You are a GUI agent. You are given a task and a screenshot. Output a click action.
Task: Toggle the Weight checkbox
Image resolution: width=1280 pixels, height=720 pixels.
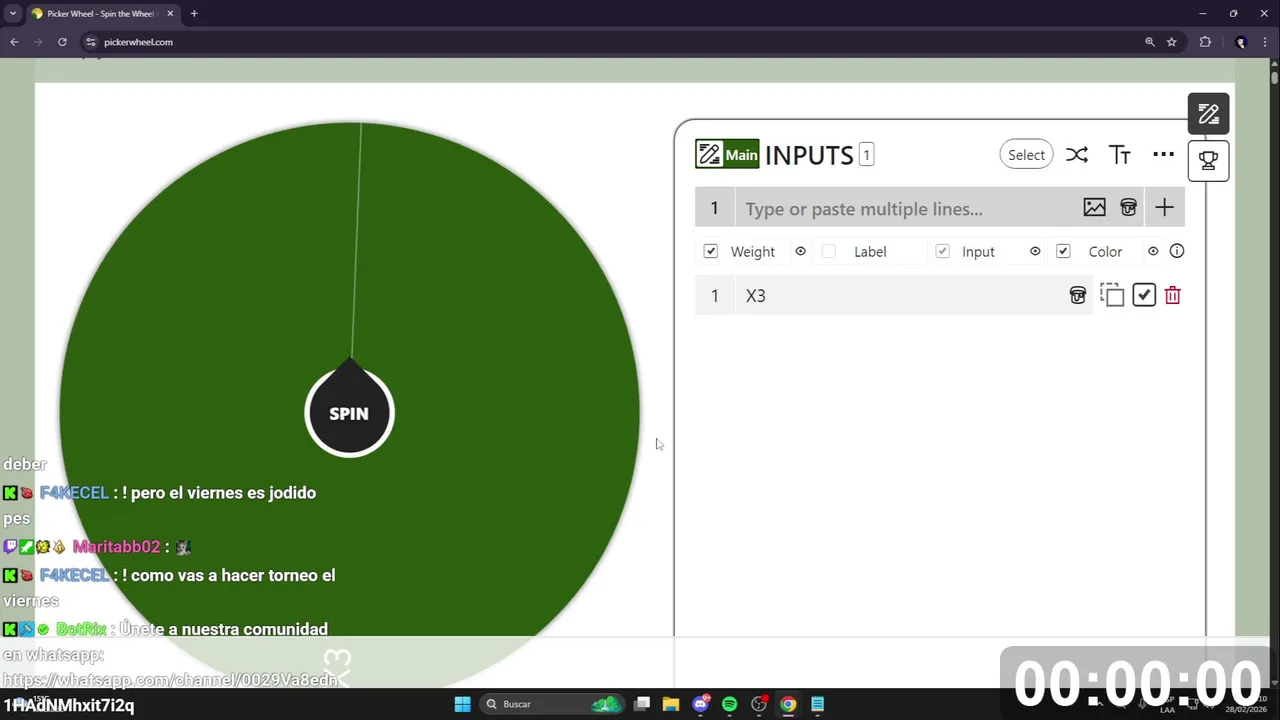(710, 251)
